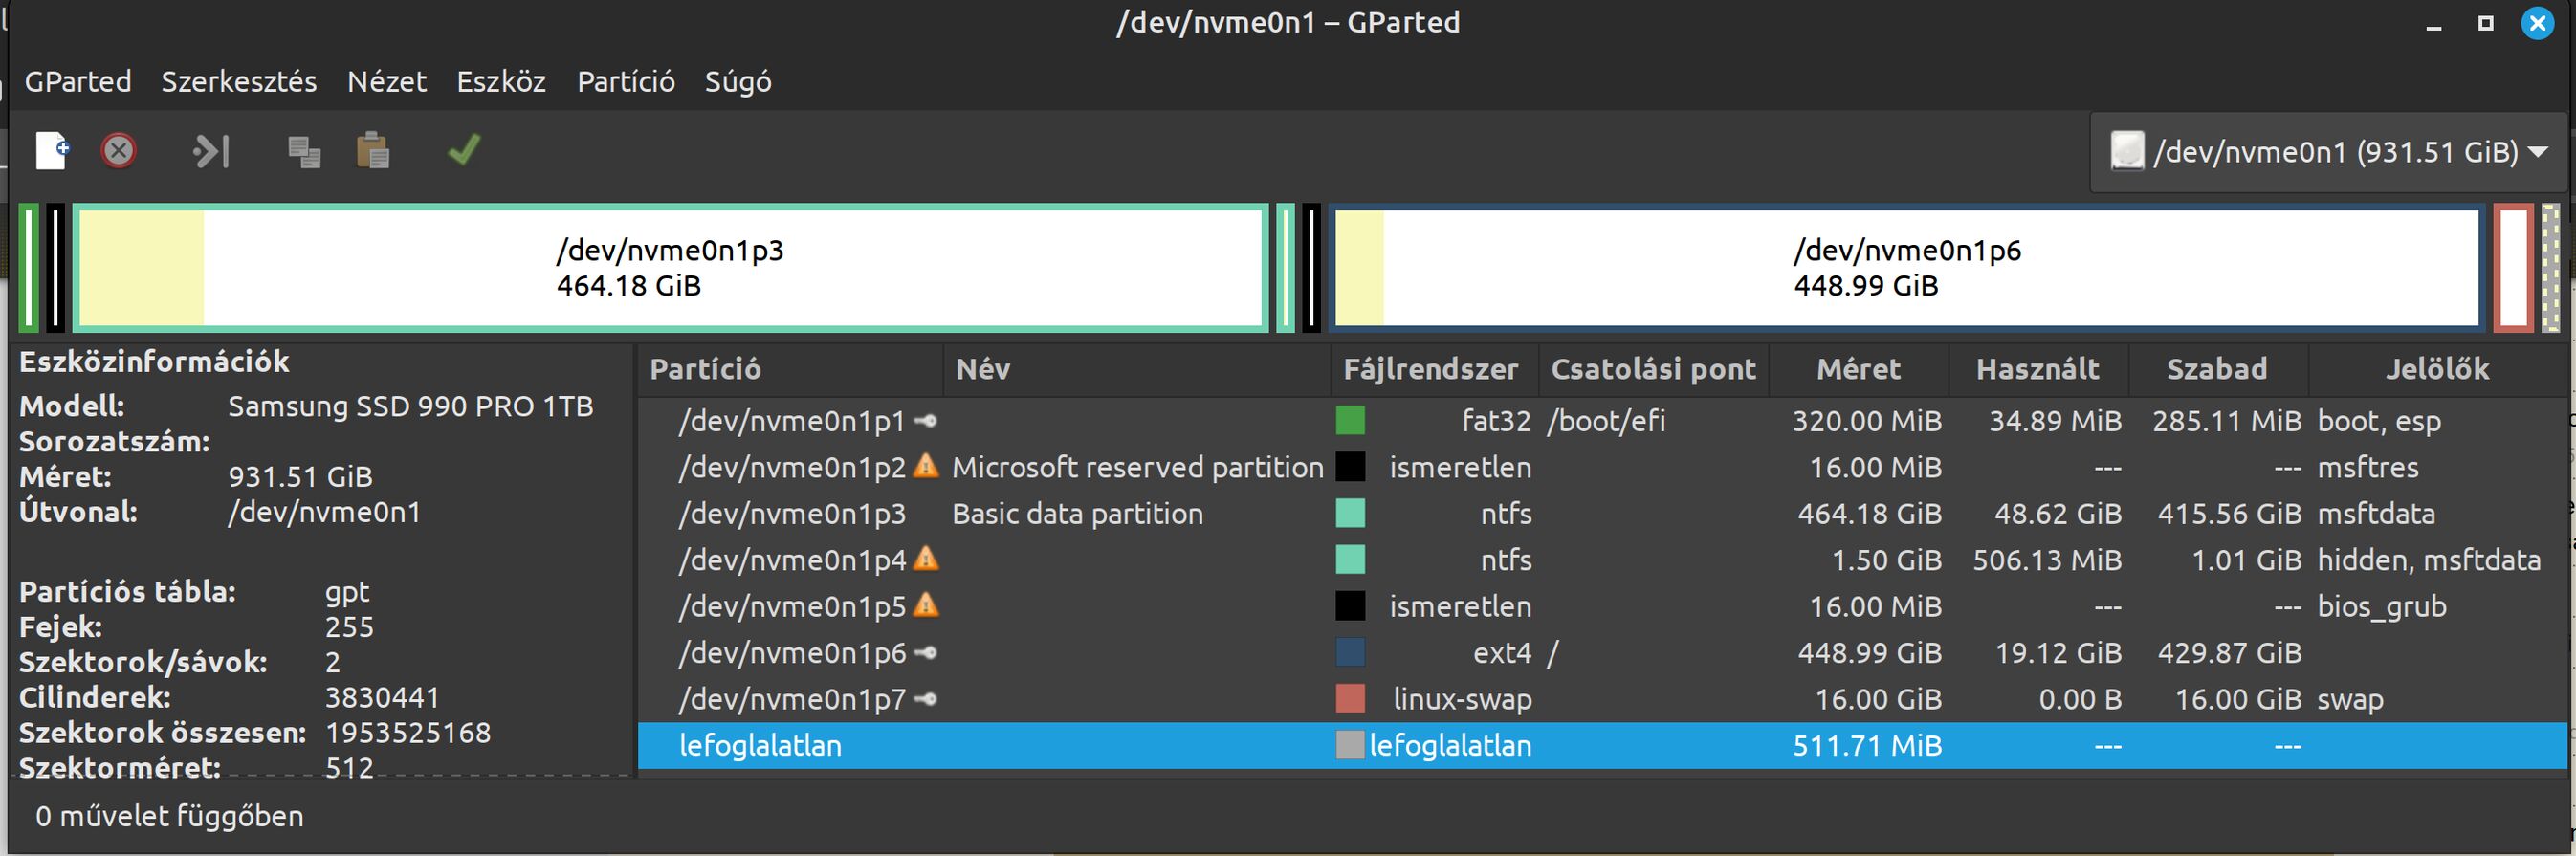This screenshot has height=856, width=2576.
Task: Click the warning icon beside nvme0n1p4
Action: pyautogui.click(x=927, y=559)
